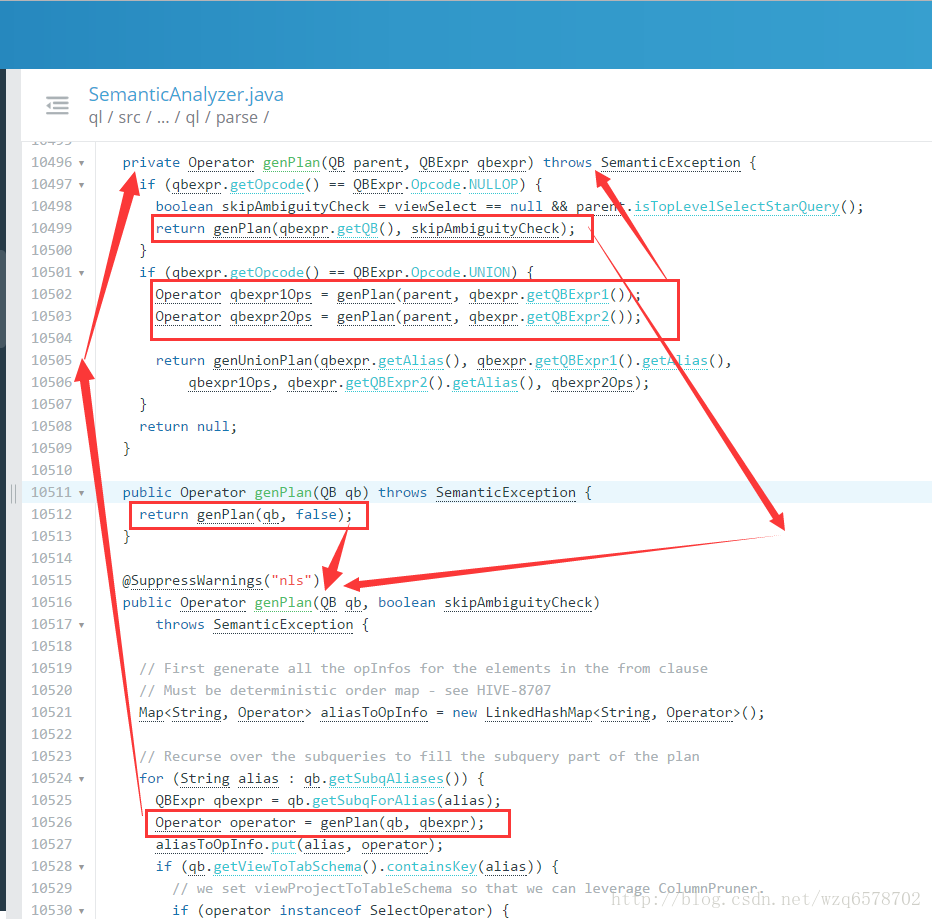Screen dimensions: 932x919
Task: Click the SemanticException identifier on line 10496
Action: coord(670,163)
